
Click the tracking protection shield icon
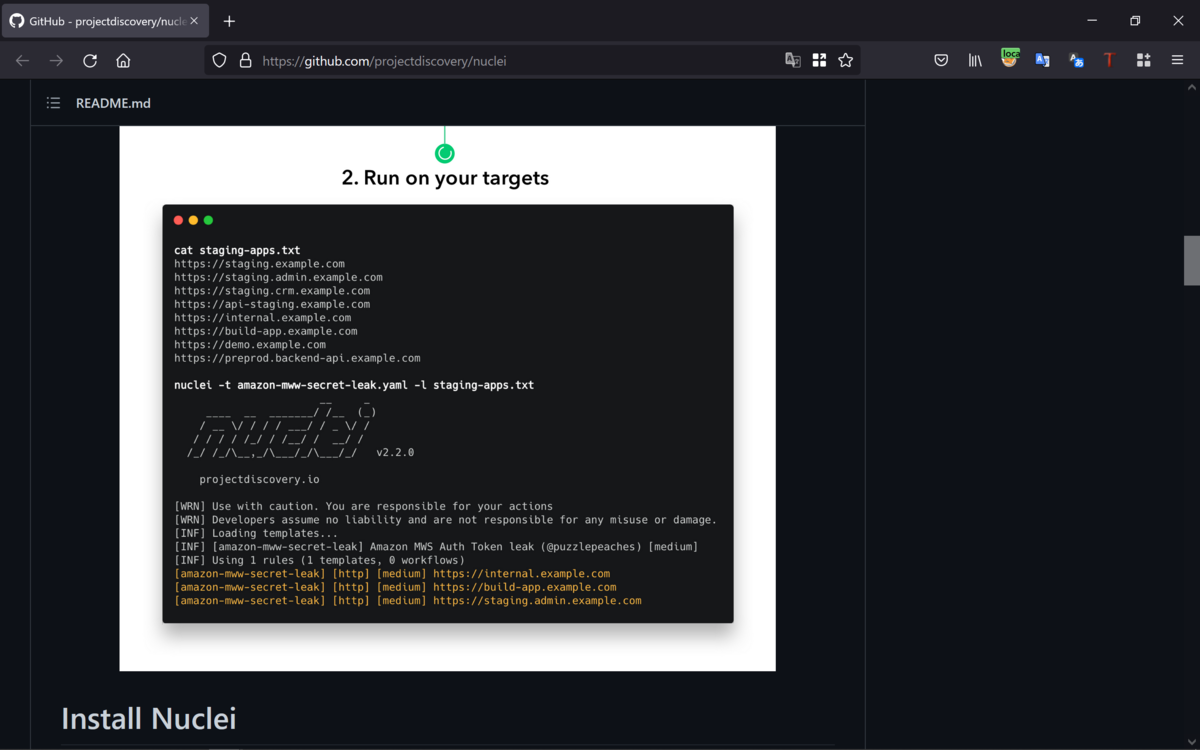[x=219, y=61]
